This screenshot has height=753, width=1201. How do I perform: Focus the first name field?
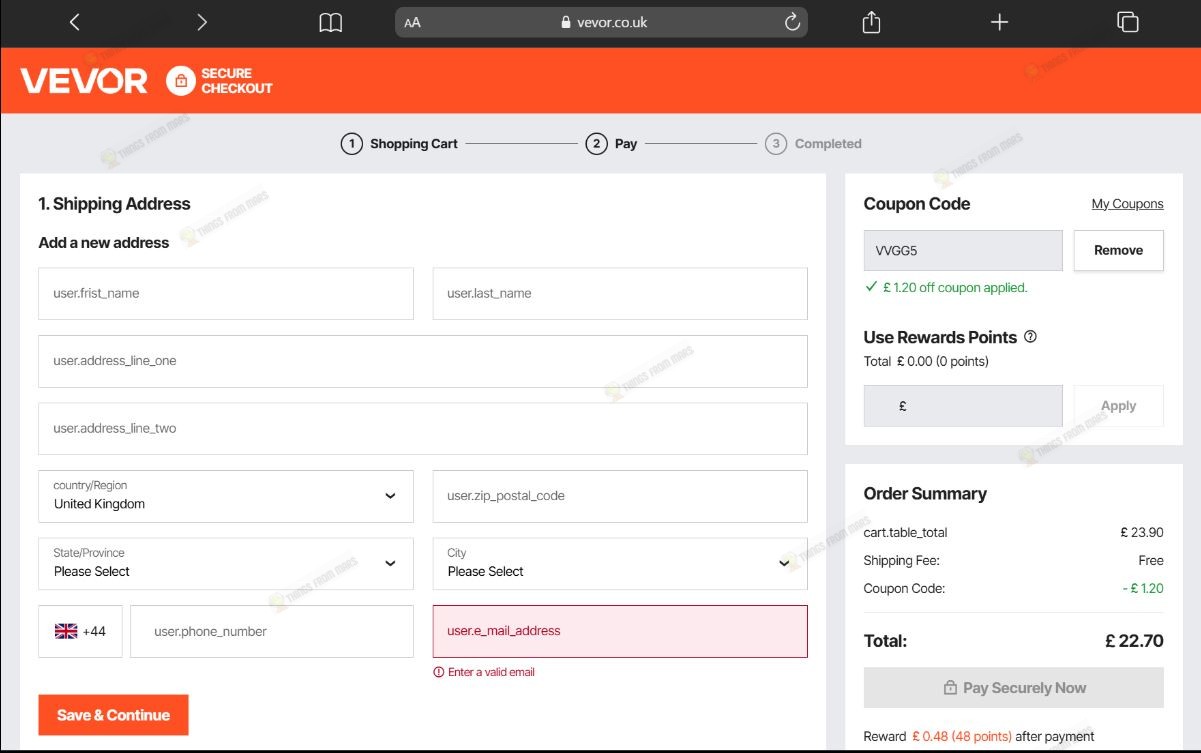coord(226,293)
